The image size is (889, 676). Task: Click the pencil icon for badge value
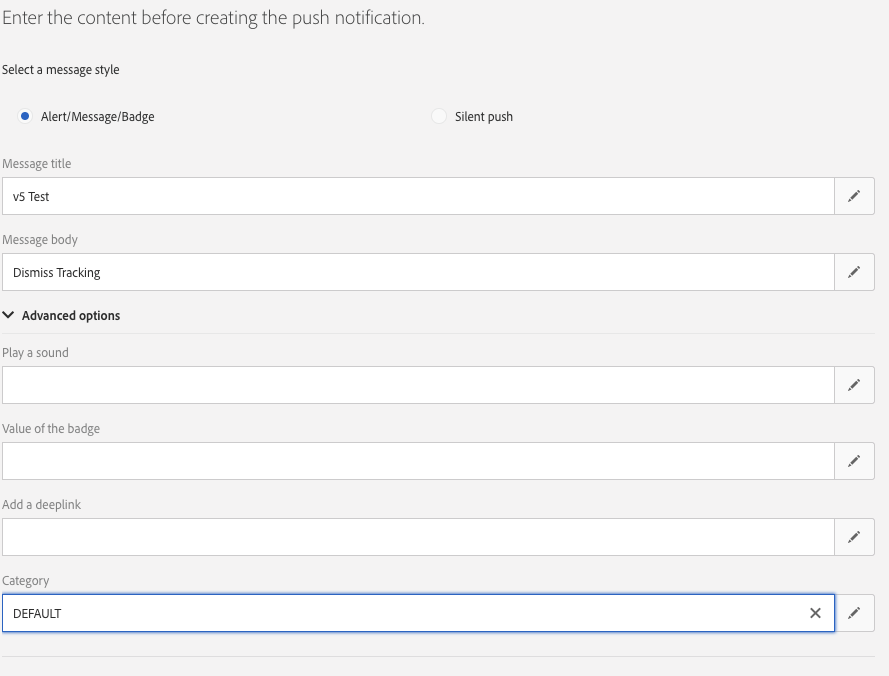854,461
